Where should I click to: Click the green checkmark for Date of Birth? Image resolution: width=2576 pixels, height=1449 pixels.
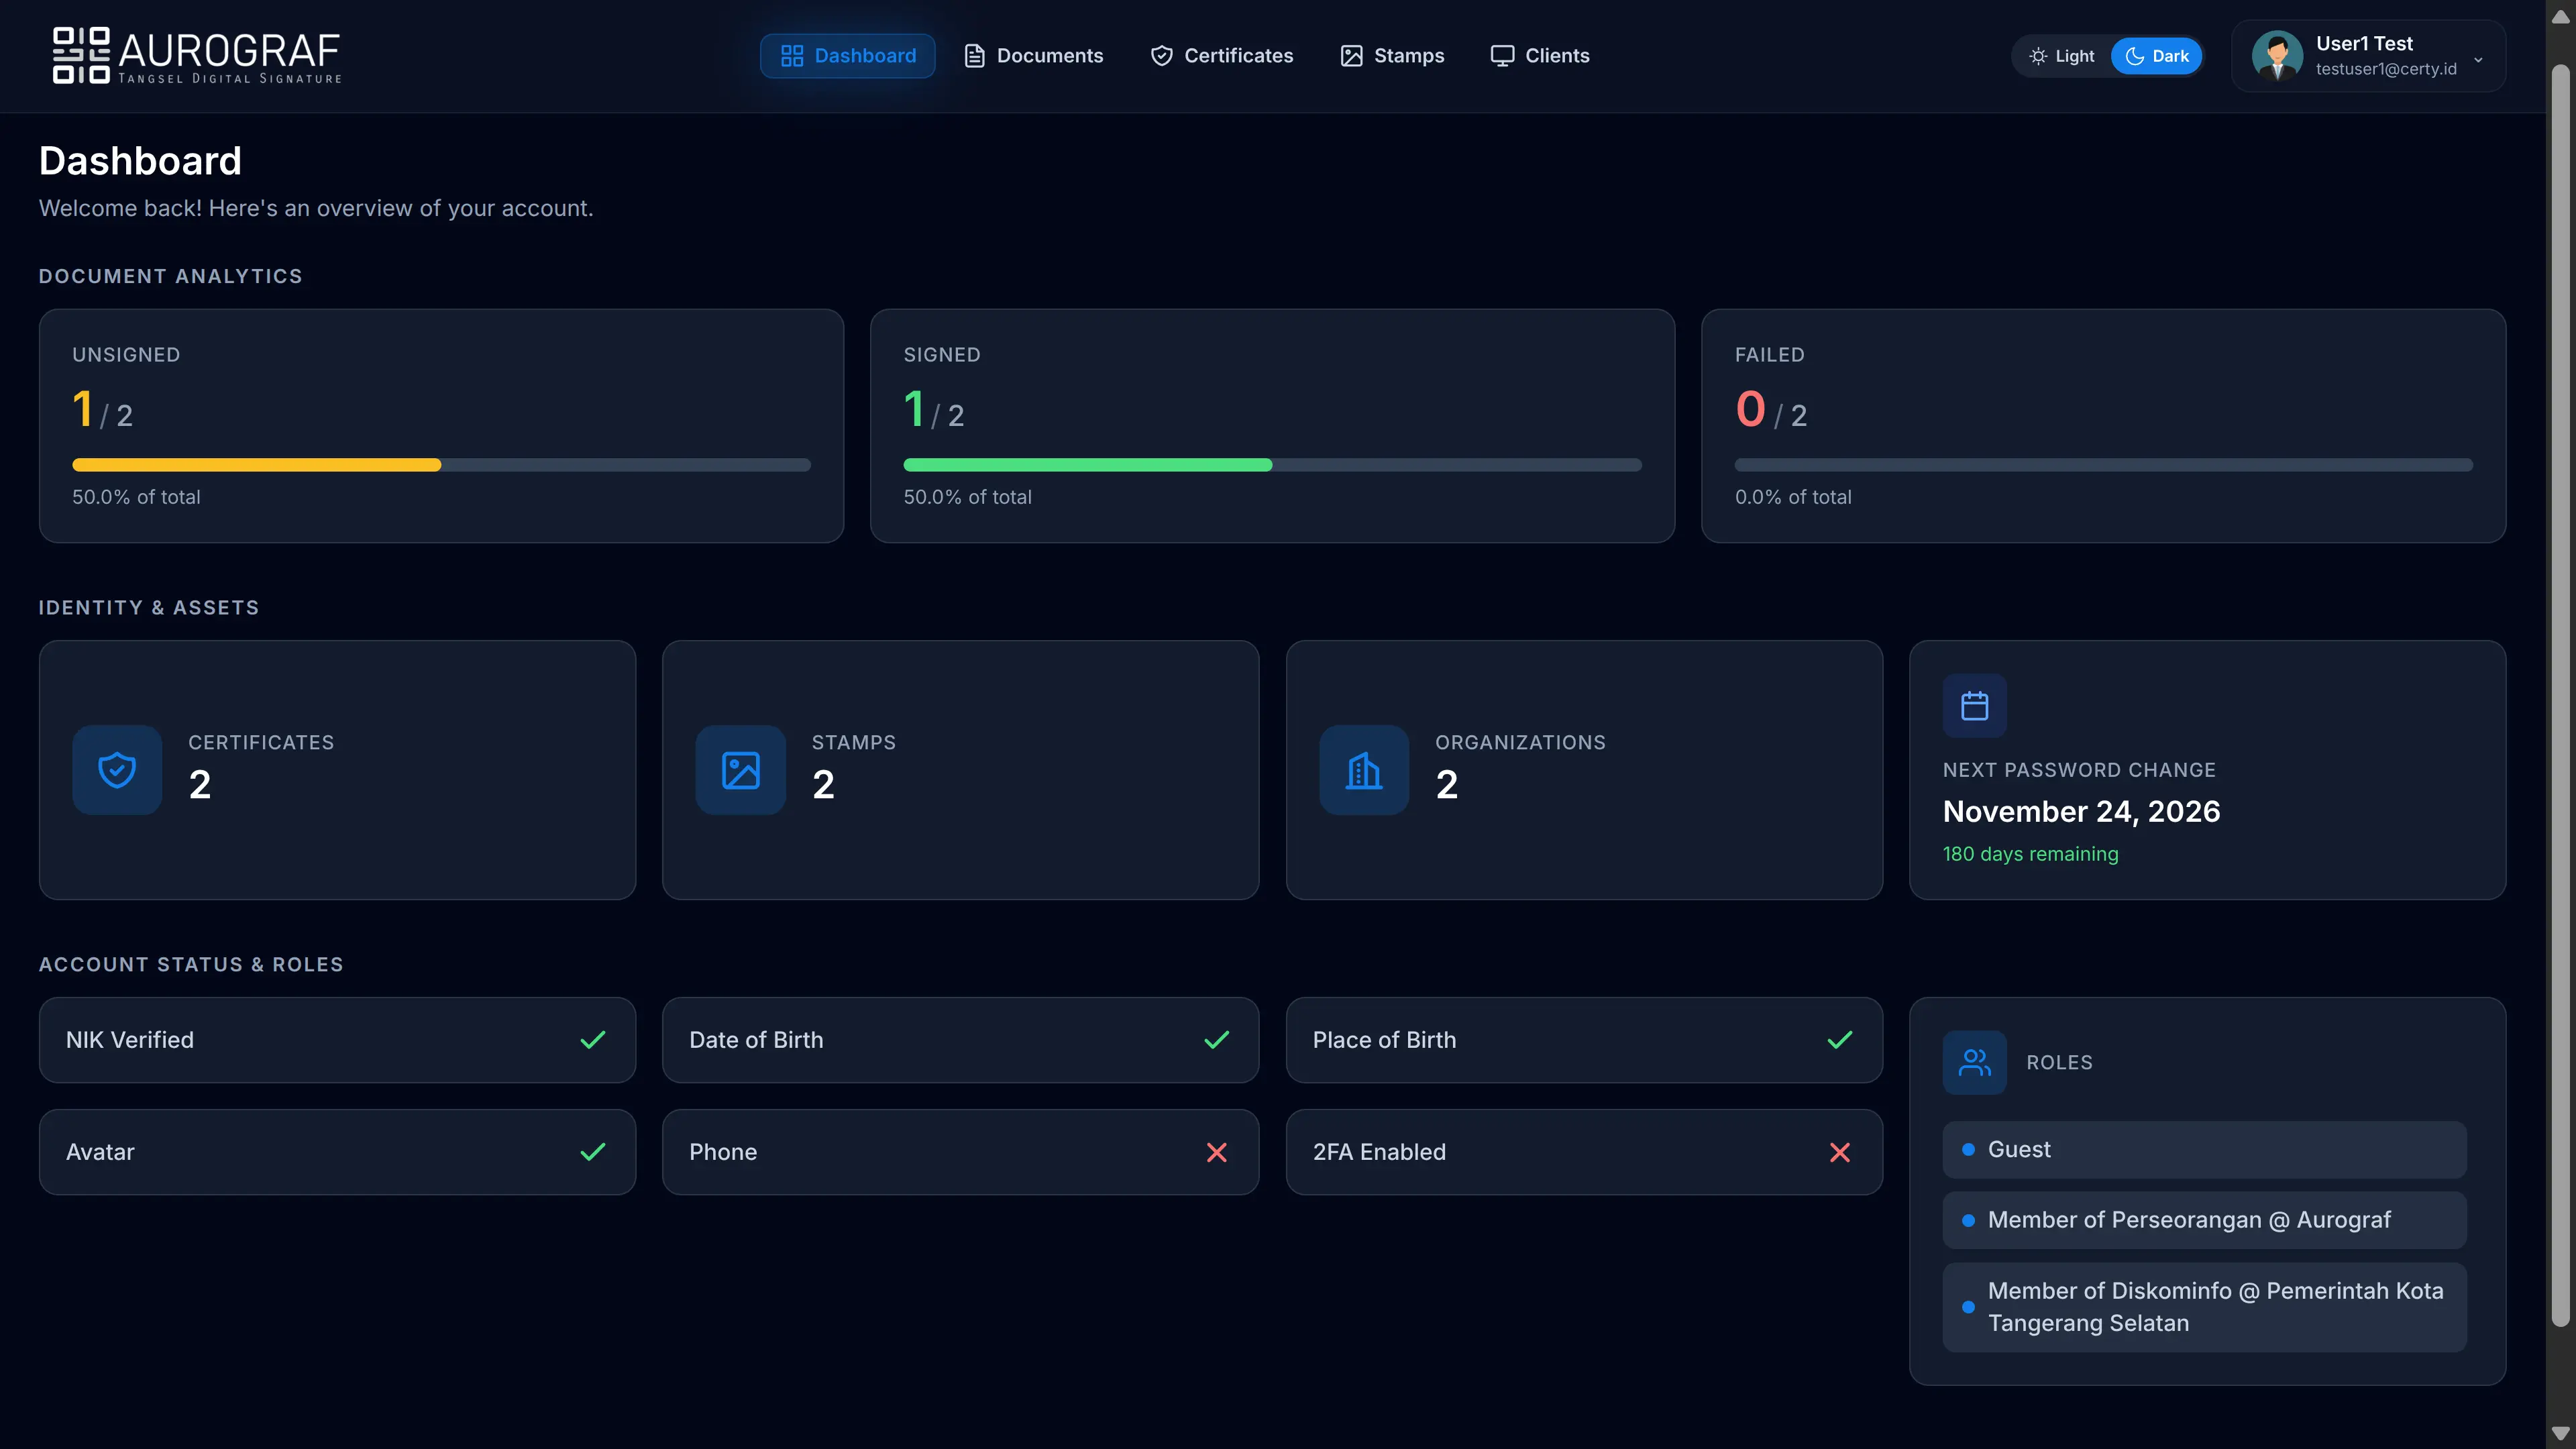(x=1217, y=1040)
